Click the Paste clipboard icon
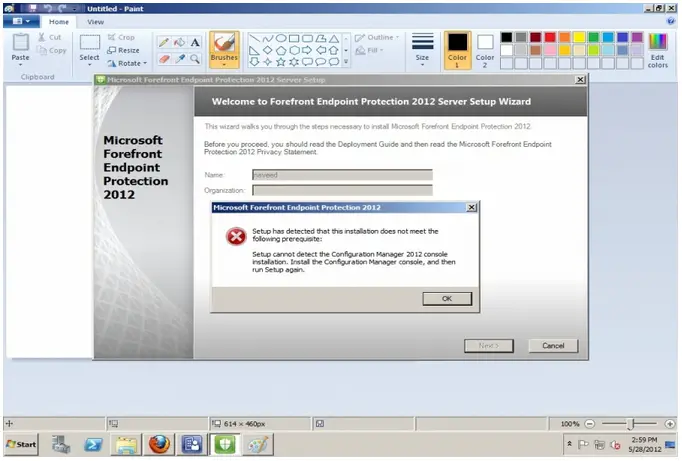 pos(20,43)
